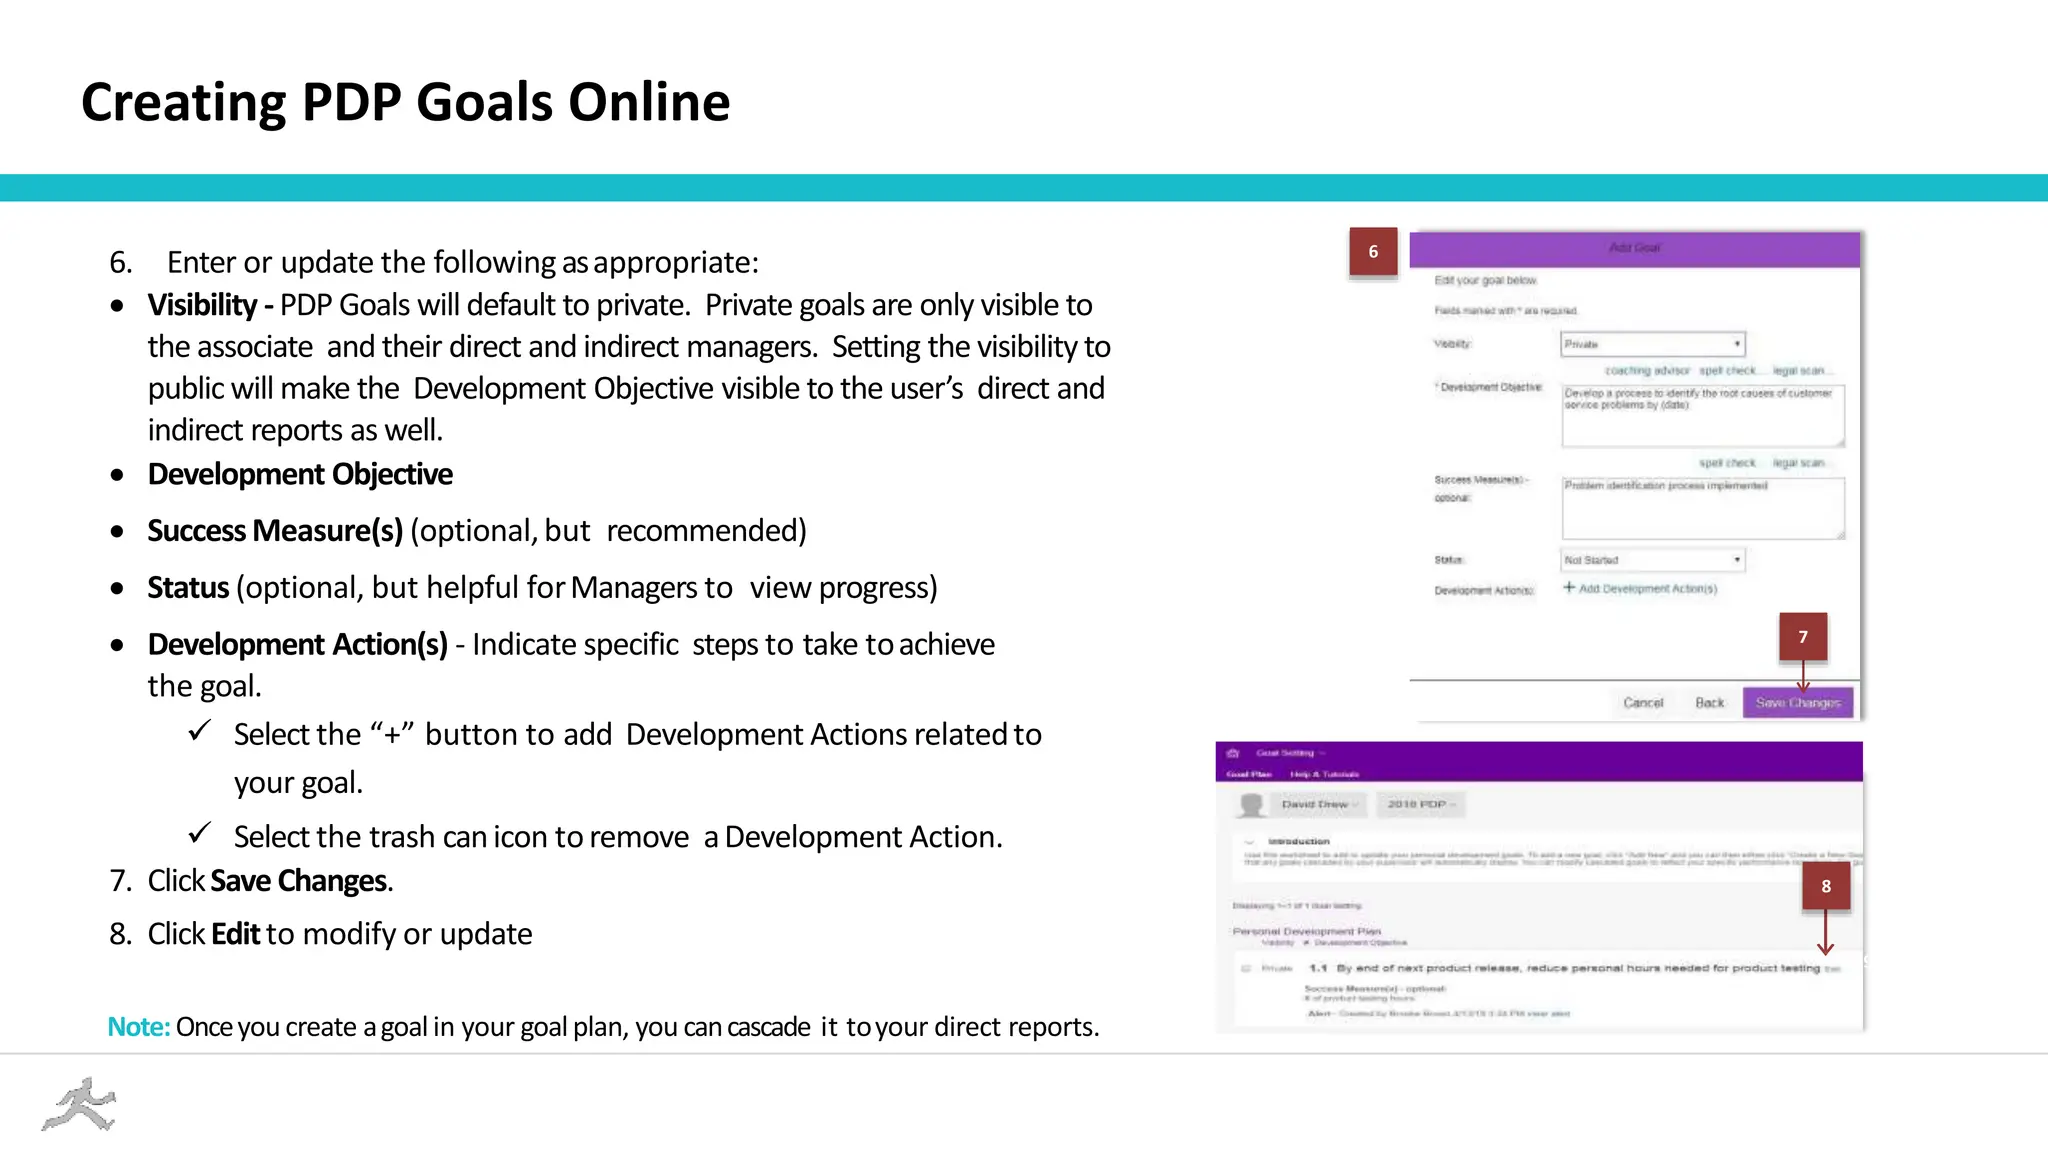Image resolution: width=2048 pixels, height=1152 pixels.
Task: Click the red step 7 marker
Action: pos(1802,637)
